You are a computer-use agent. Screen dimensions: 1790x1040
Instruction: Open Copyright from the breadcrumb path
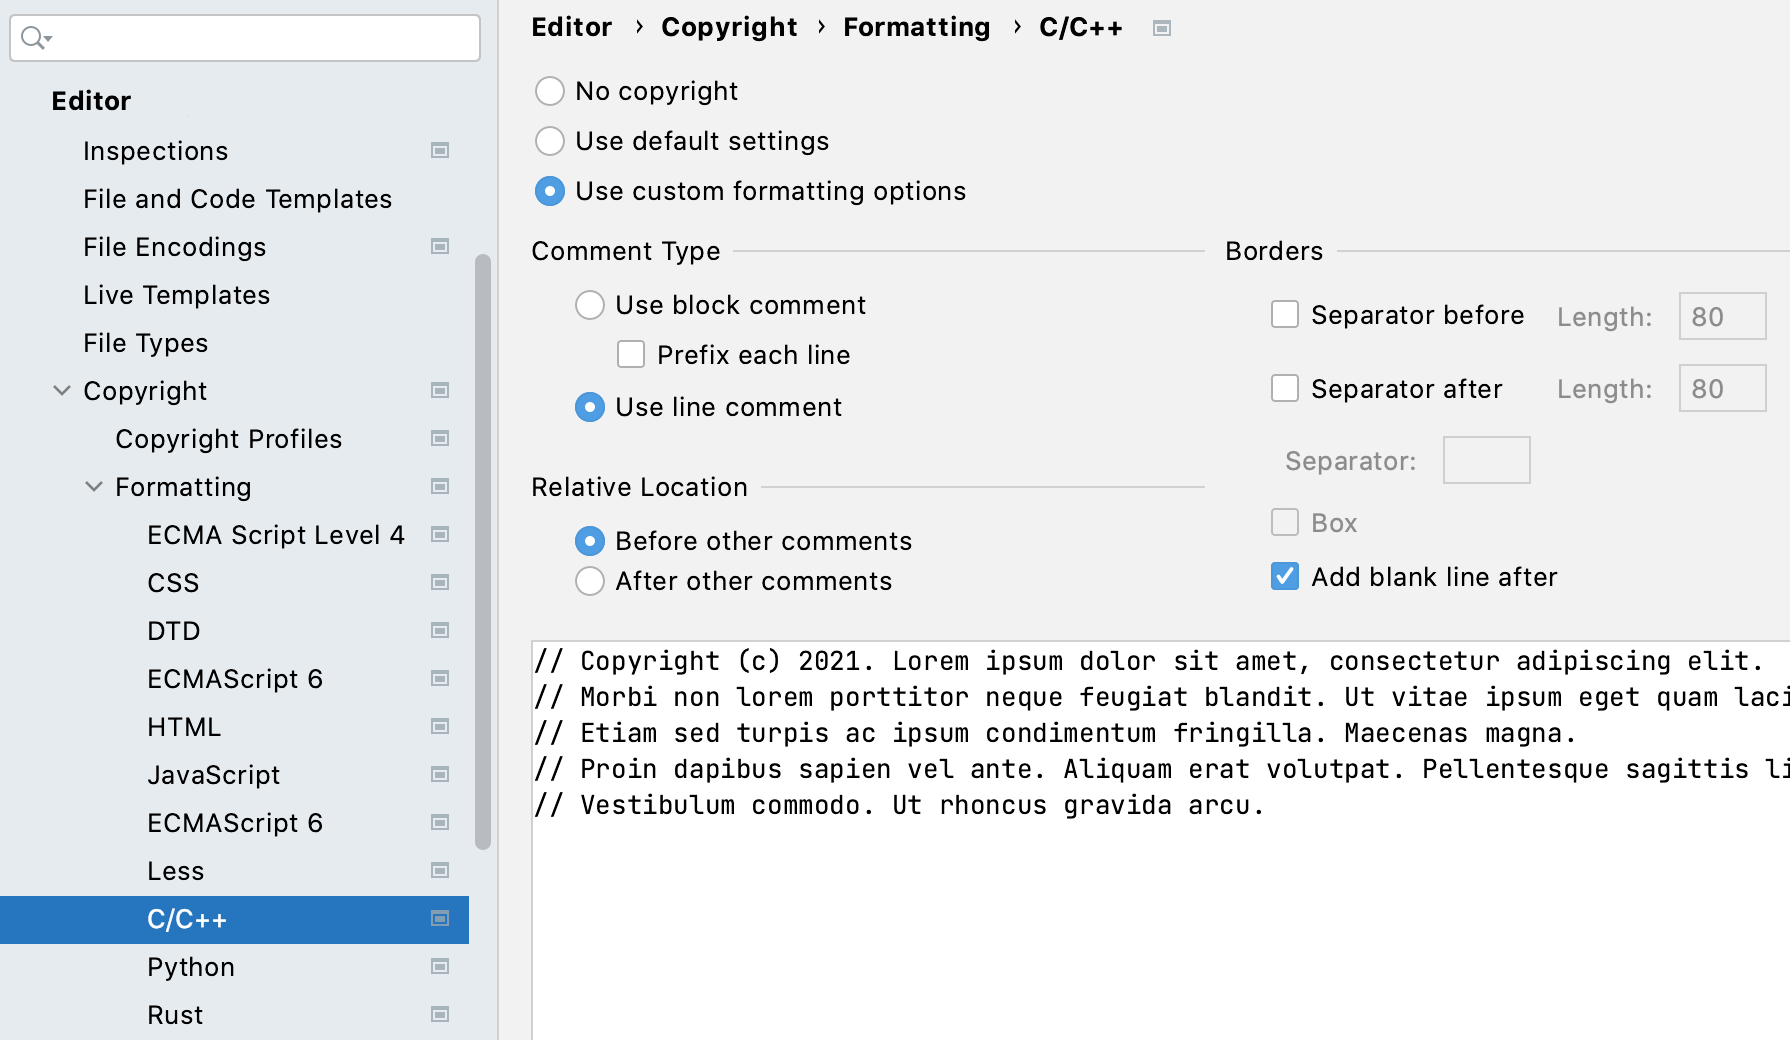click(x=729, y=27)
